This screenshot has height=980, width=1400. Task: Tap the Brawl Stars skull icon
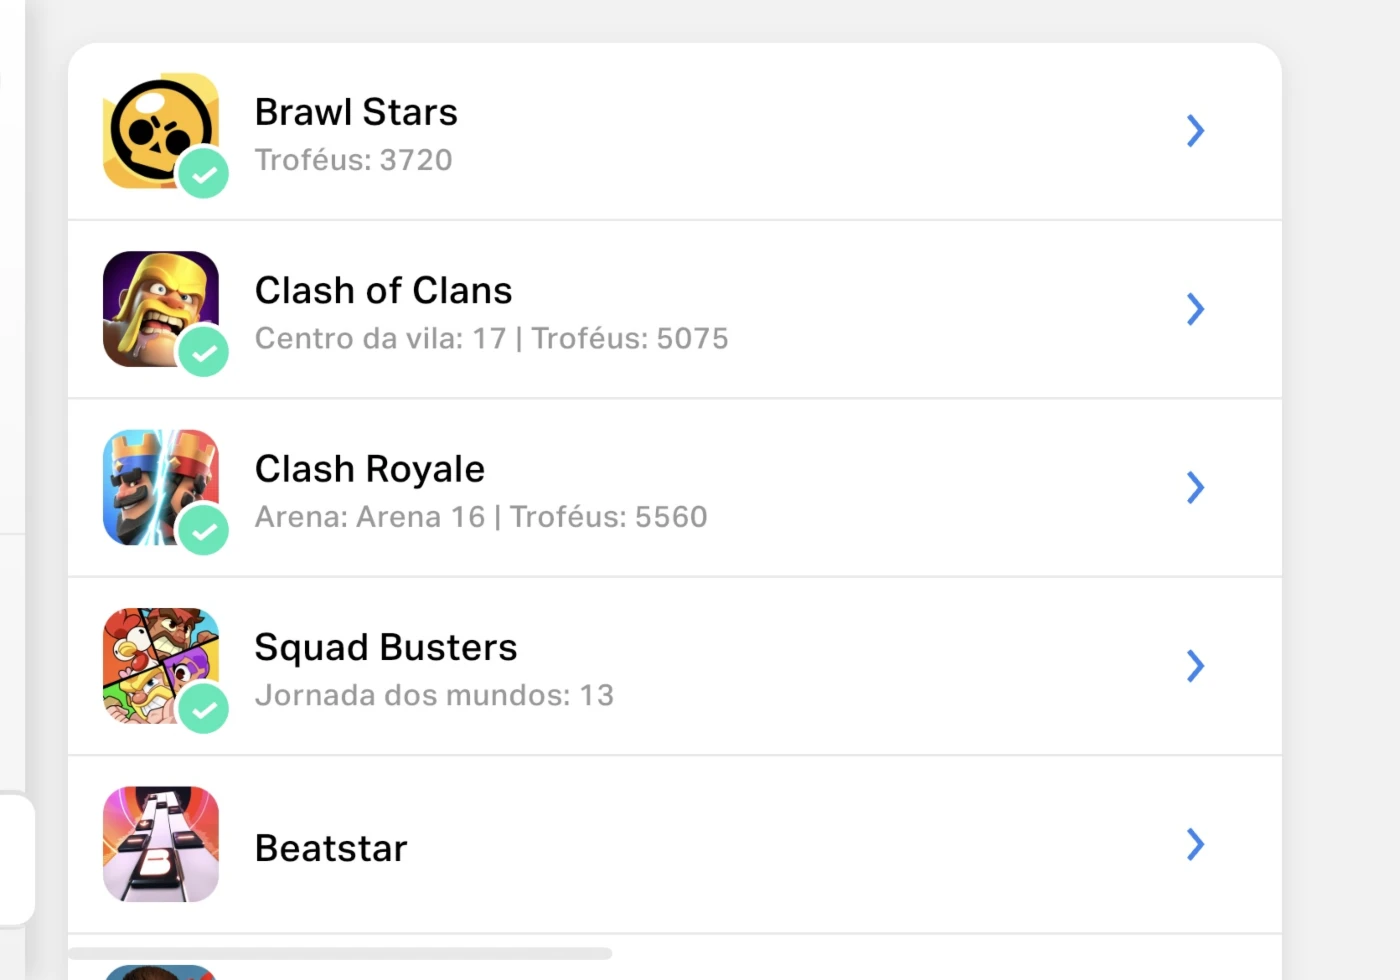(160, 130)
